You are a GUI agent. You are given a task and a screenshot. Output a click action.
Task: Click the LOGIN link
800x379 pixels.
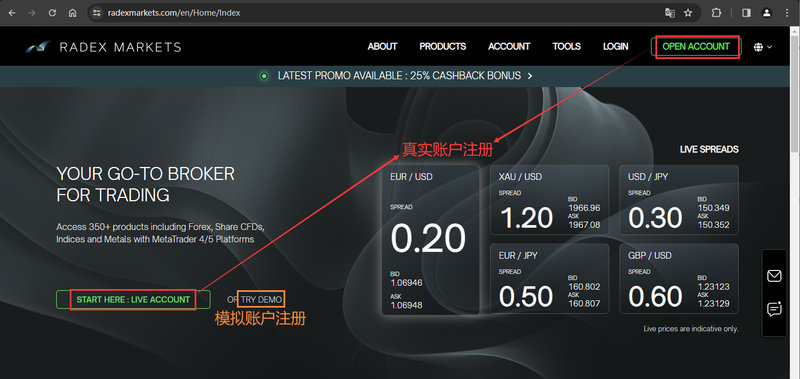(615, 46)
